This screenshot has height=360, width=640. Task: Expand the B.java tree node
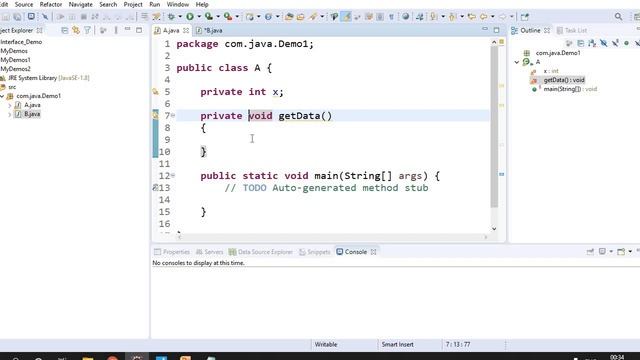point(10,114)
